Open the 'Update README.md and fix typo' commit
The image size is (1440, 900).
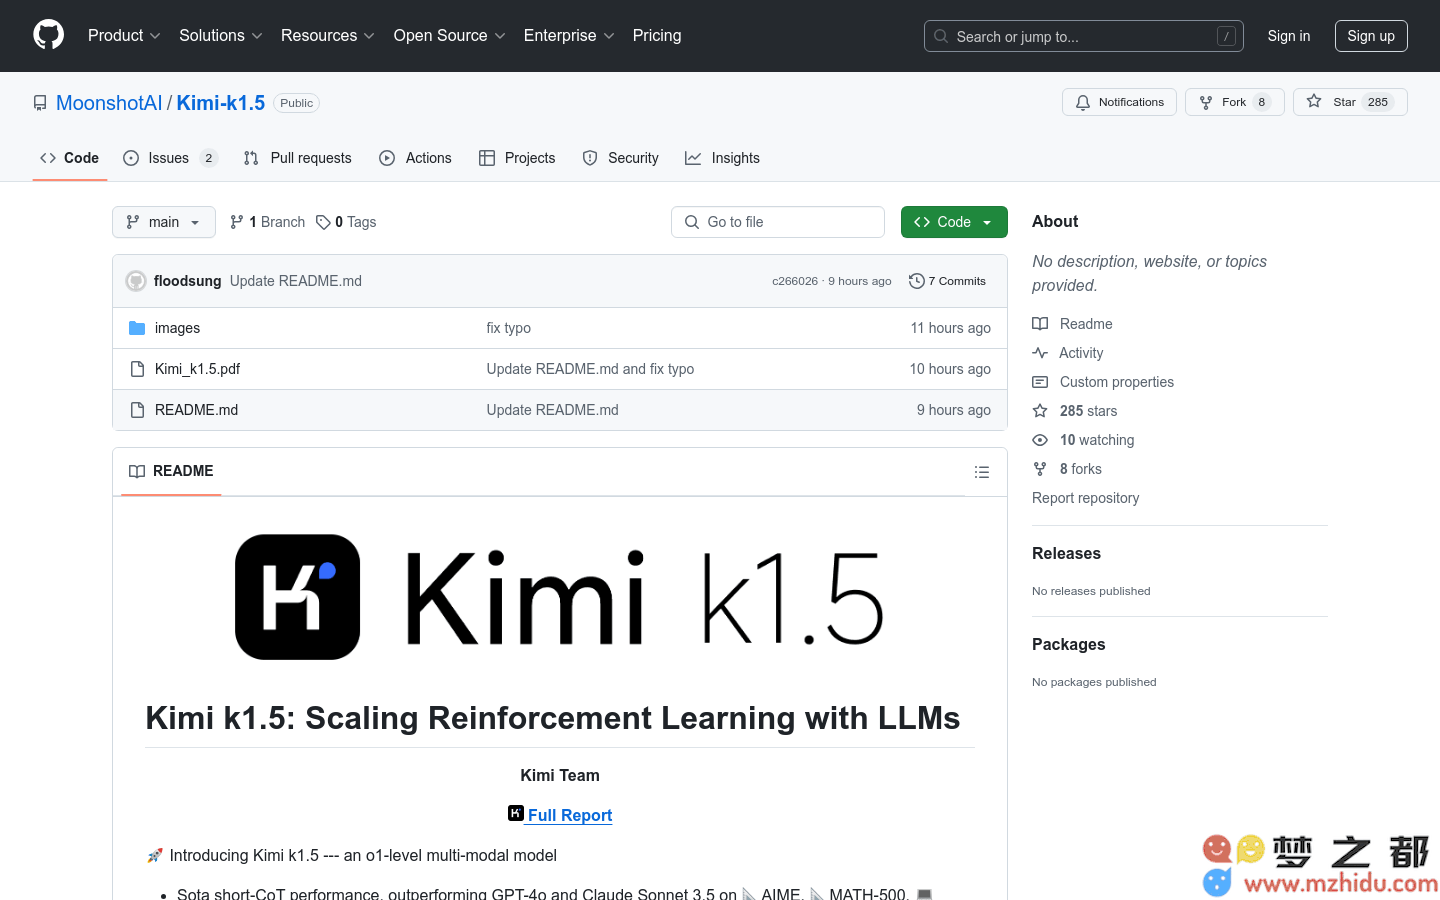coord(590,369)
